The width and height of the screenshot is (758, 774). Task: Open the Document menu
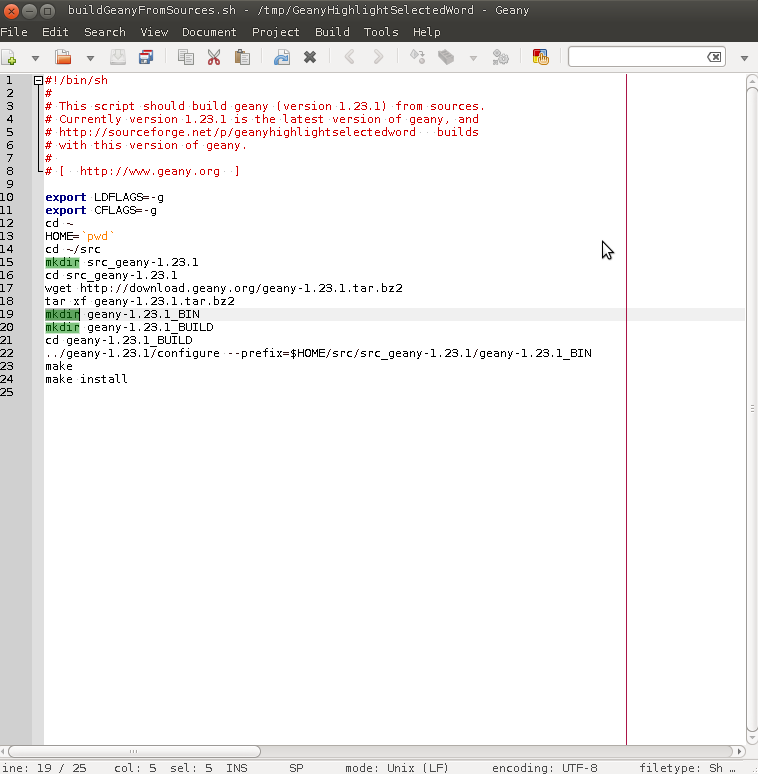pos(209,32)
